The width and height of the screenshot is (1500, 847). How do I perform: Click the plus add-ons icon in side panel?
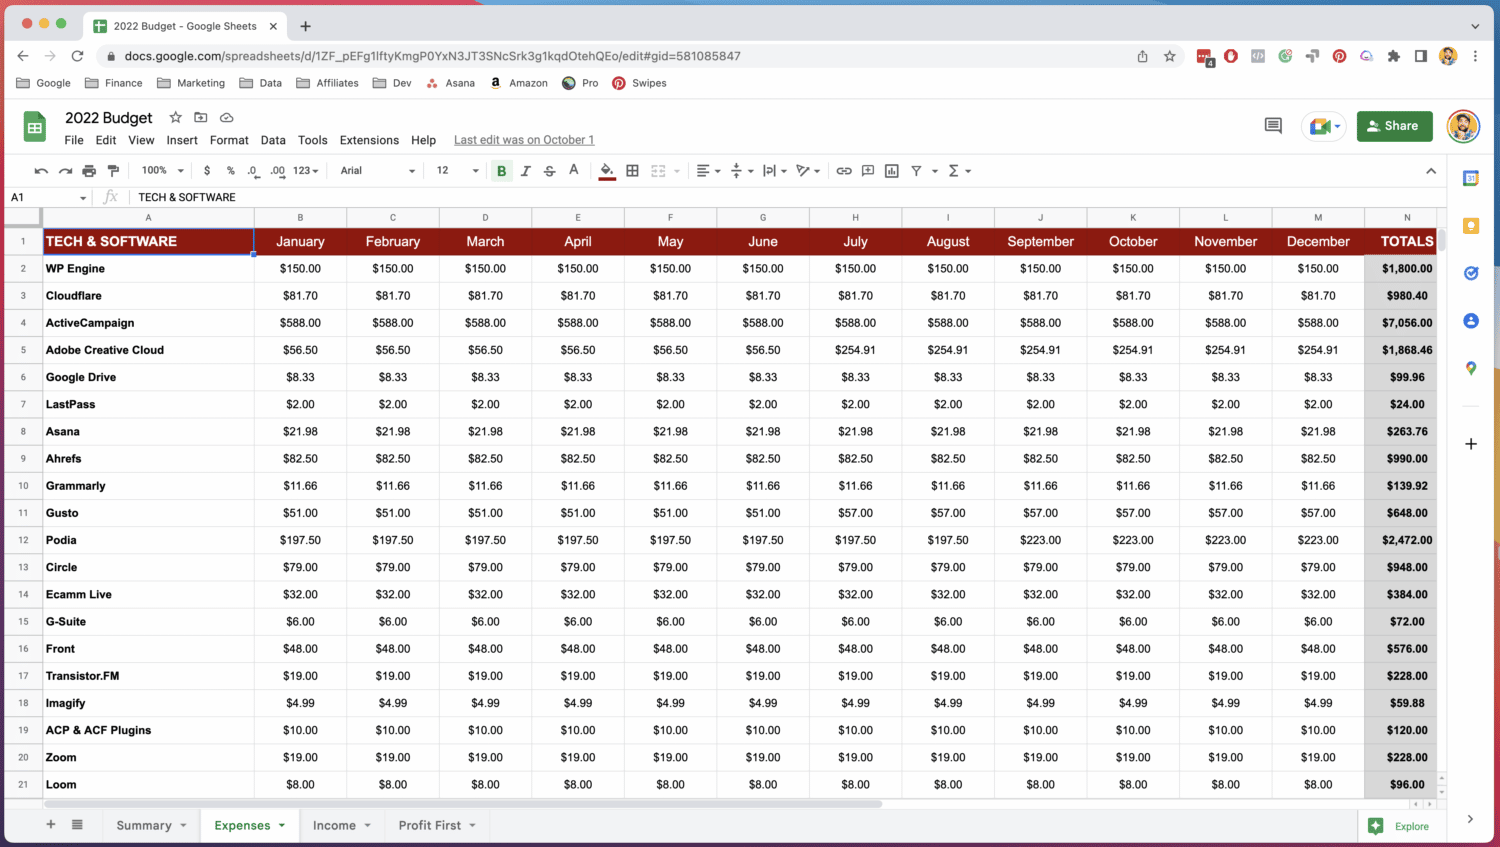point(1471,444)
